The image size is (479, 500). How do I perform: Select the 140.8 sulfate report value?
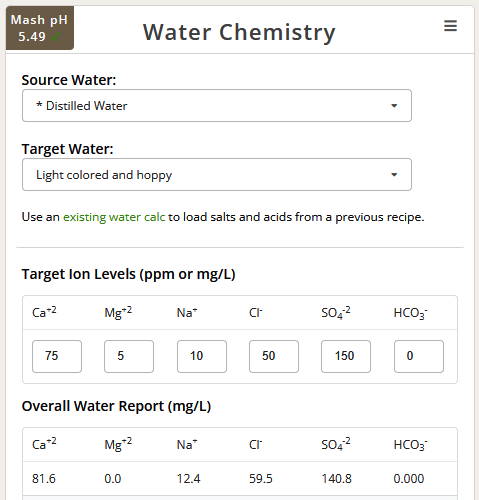(x=336, y=479)
